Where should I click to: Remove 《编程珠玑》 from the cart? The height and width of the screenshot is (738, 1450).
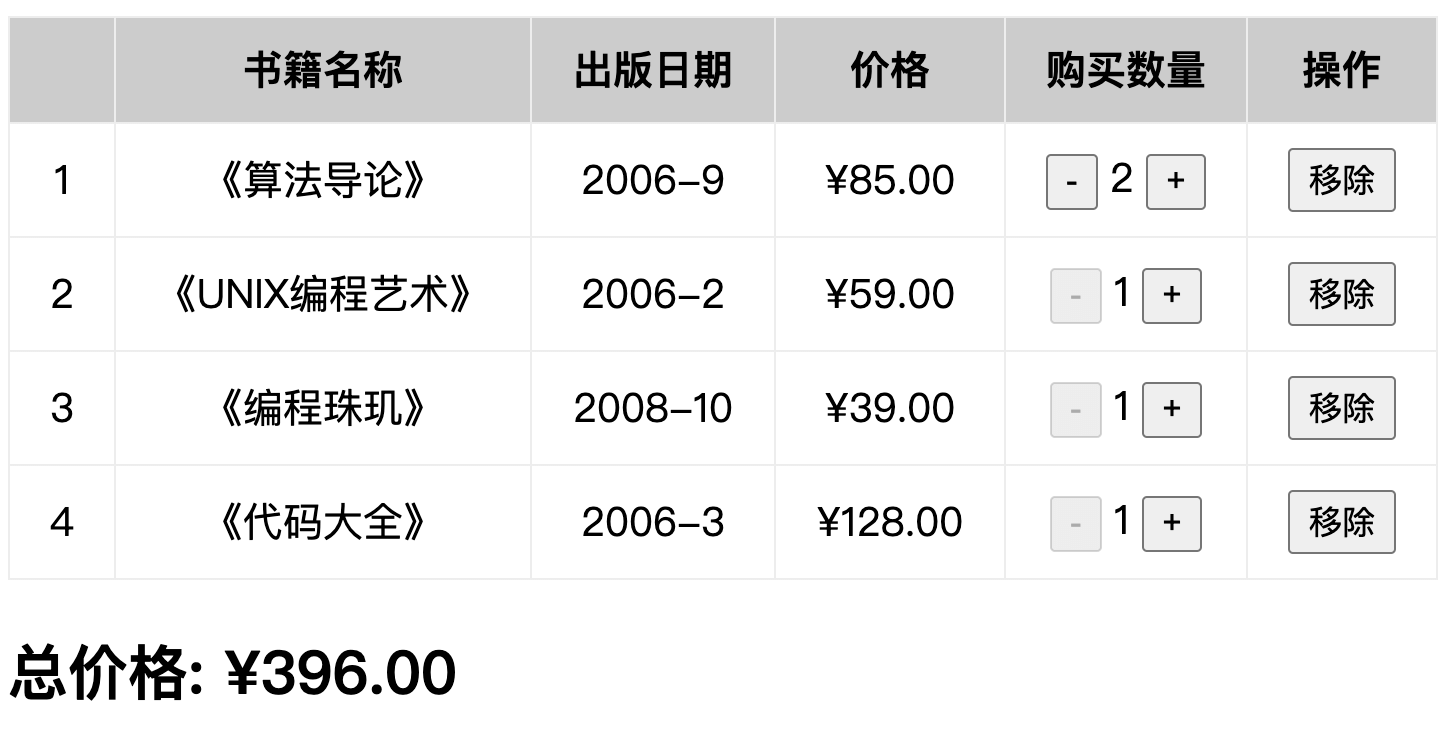[x=1341, y=409]
